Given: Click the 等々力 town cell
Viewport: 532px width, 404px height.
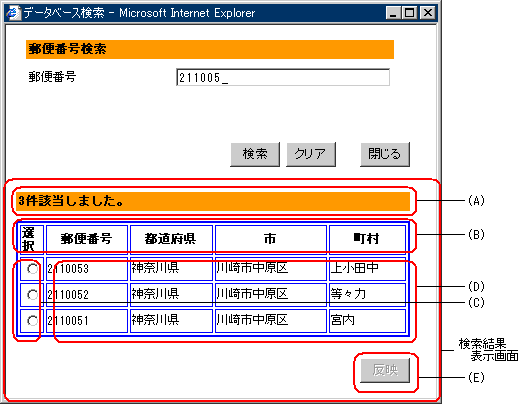Looking at the screenshot, I should tap(367, 294).
